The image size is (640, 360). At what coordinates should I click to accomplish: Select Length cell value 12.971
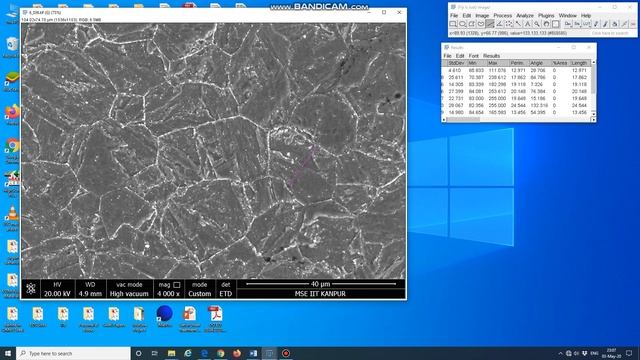pyautogui.click(x=579, y=71)
